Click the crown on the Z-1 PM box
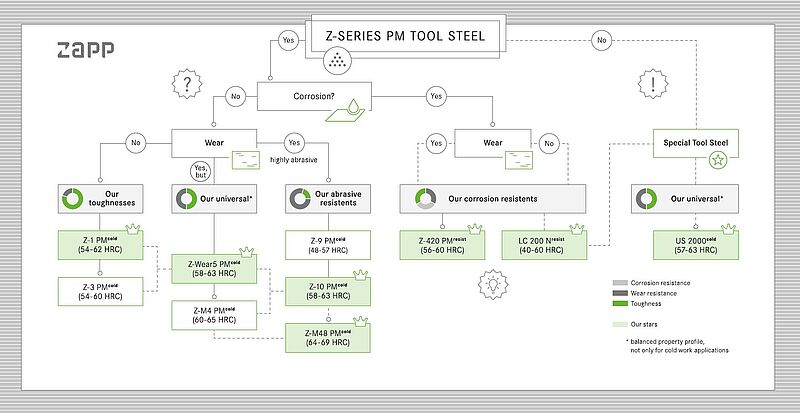800x413 pixels. point(133,229)
